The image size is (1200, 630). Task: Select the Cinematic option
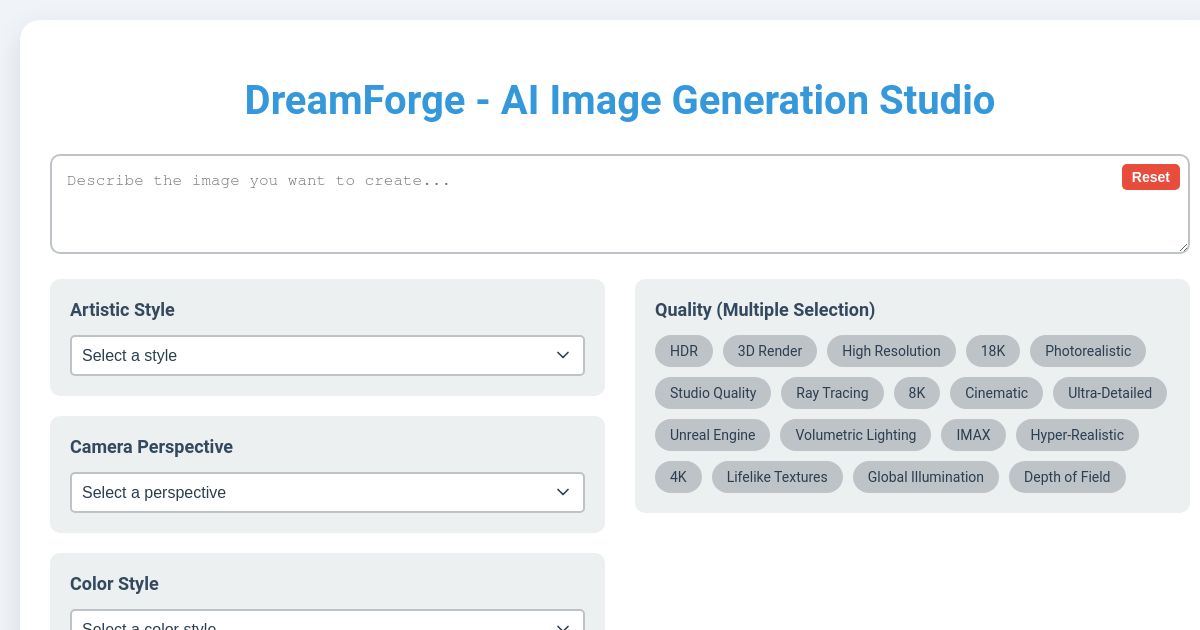click(x=996, y=393)
